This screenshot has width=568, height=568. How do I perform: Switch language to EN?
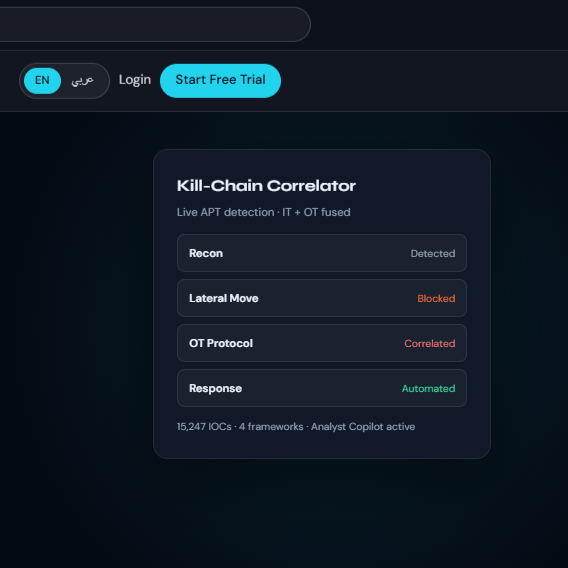[x=42, y=80]
